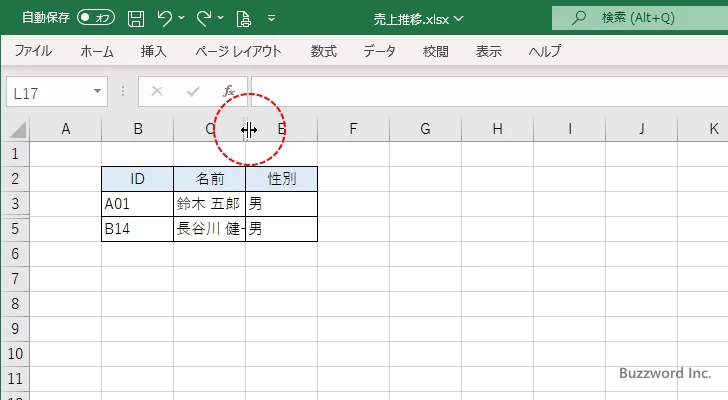This screenshot has width=728, height=400.
Task: Select row 2 header
Action: click(x=15, y=179)
